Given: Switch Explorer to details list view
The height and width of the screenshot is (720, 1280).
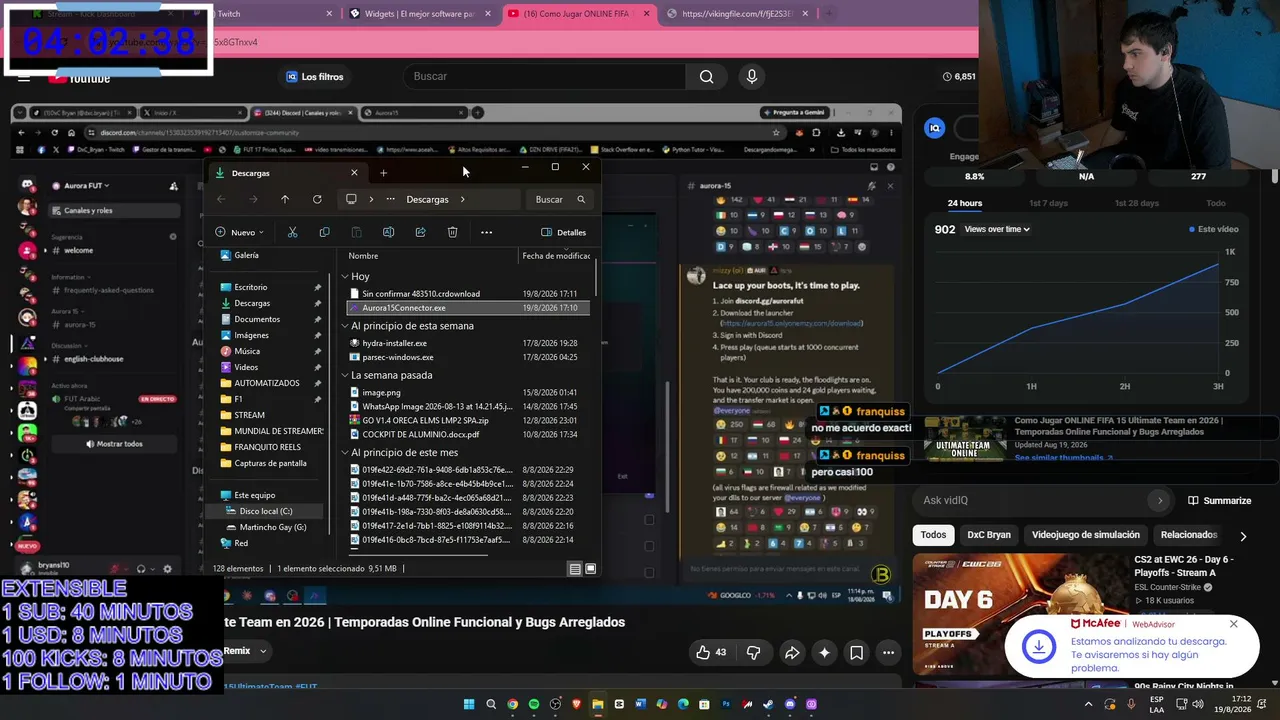Looking at the screenshot, I should click(x=575, y=569).
